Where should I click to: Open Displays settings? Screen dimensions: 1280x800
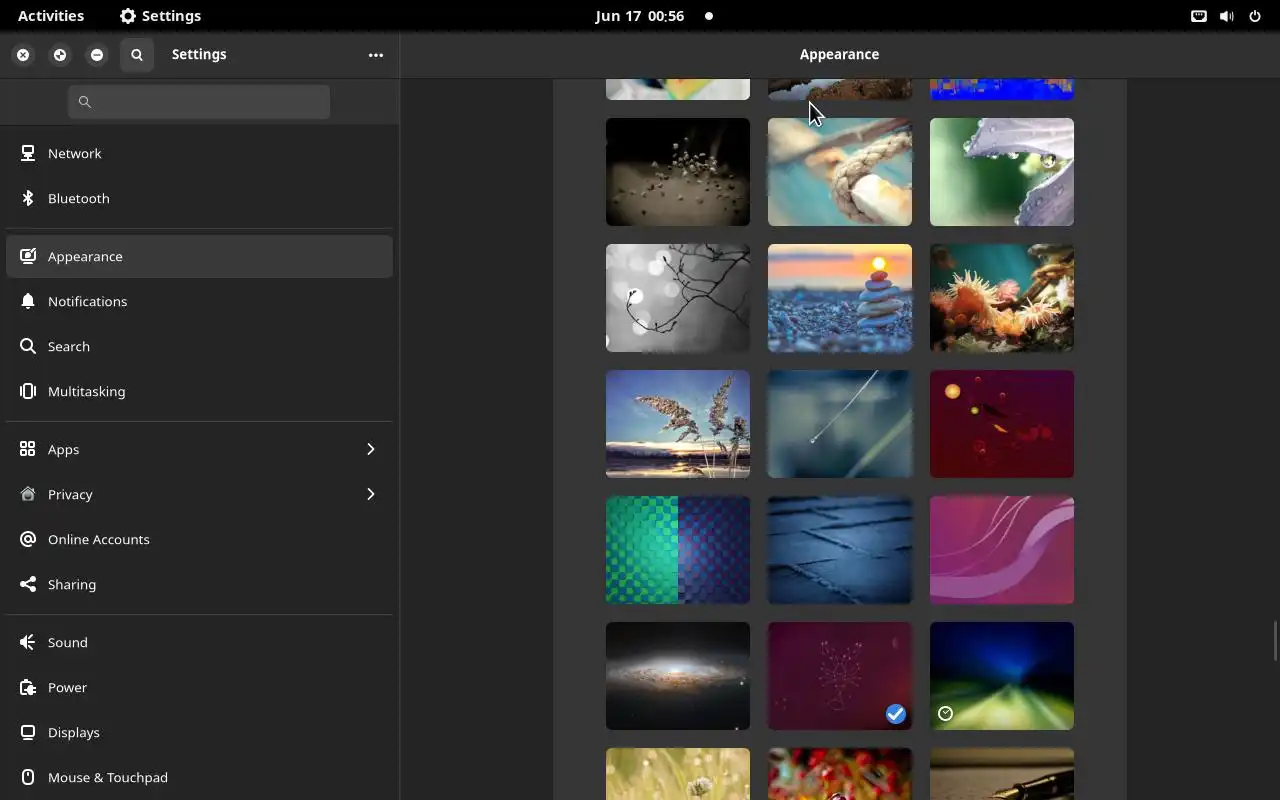199,732
